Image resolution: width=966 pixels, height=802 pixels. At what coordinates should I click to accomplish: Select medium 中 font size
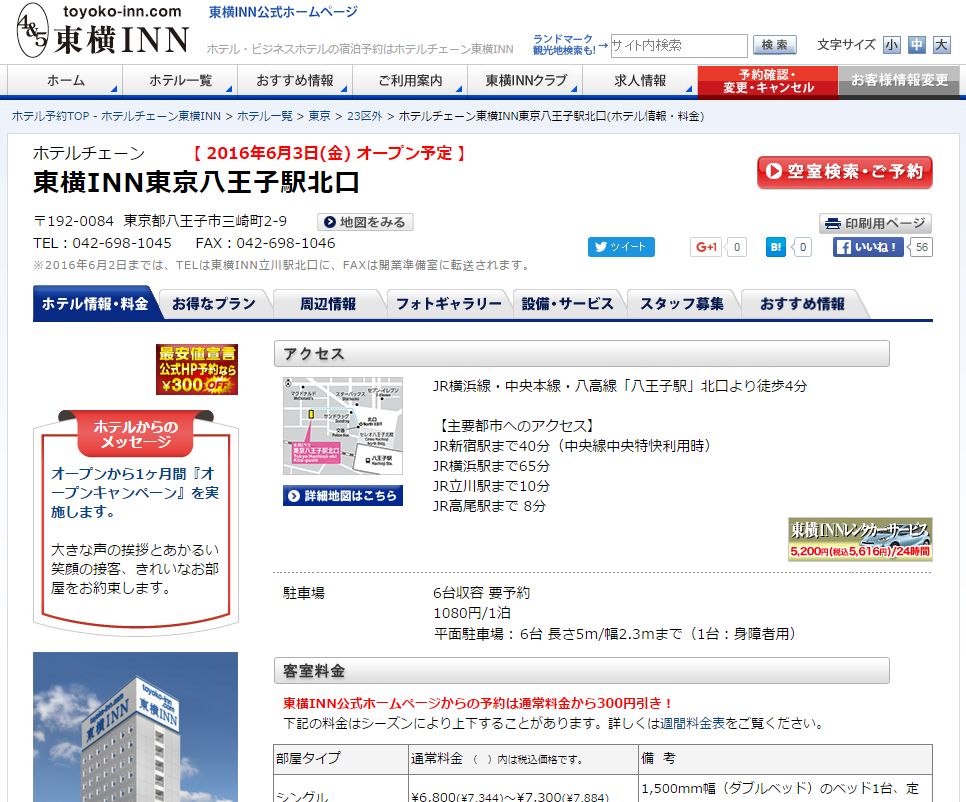coord(917,45)
